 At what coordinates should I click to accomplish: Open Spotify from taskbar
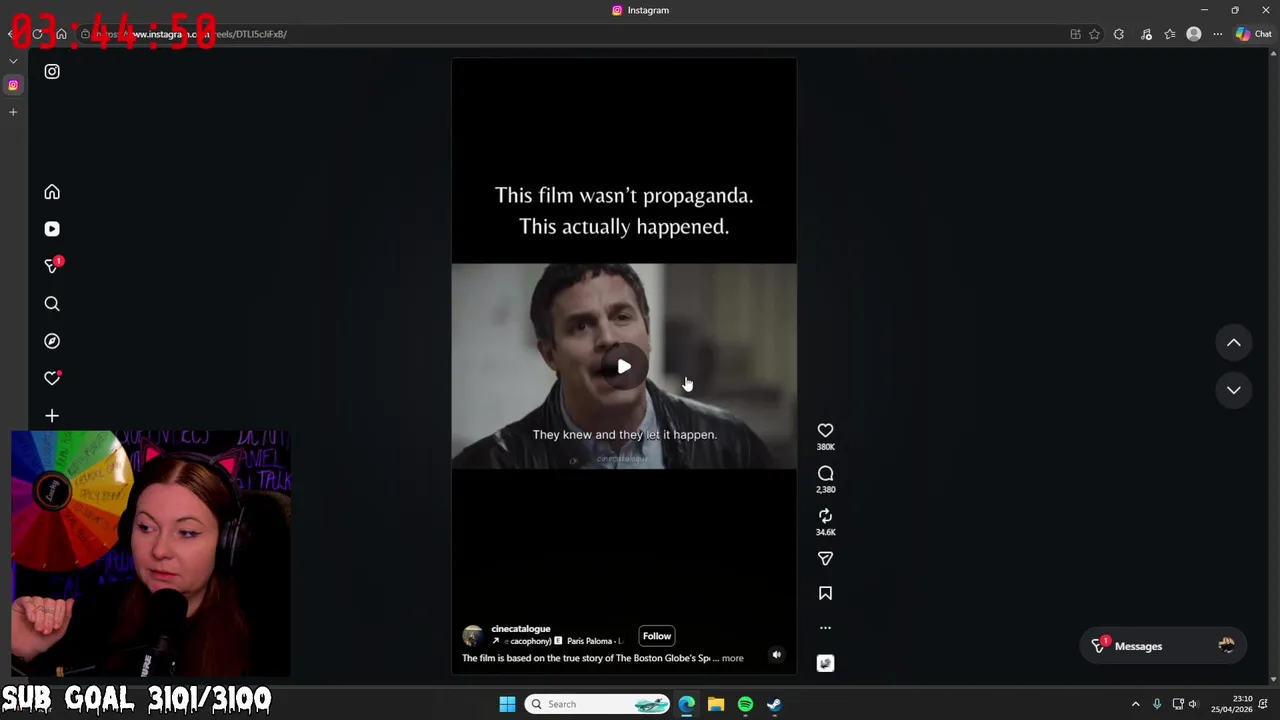tap(745, 704)
